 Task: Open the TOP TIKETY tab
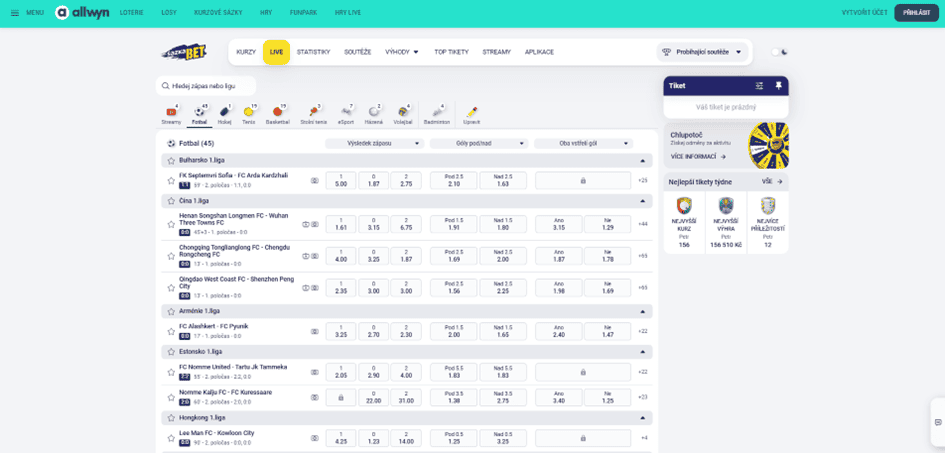451,52
